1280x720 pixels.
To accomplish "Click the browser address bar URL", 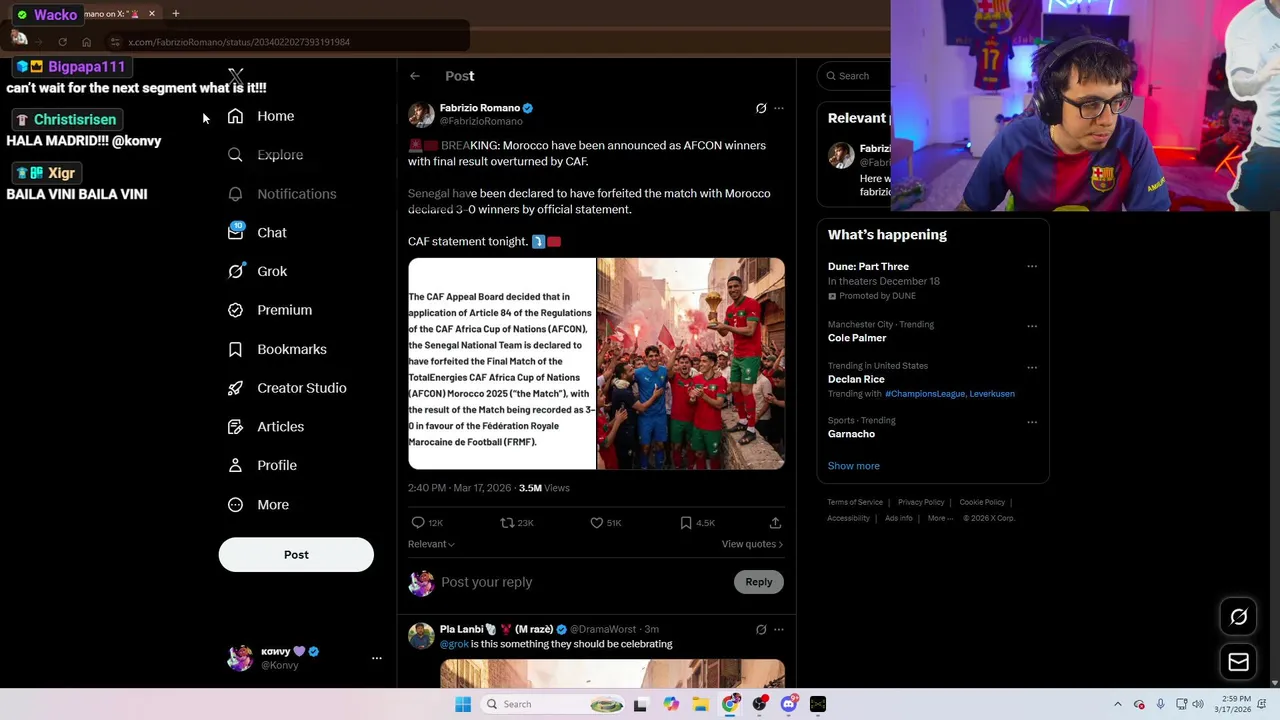I will [x=239, y=42].
